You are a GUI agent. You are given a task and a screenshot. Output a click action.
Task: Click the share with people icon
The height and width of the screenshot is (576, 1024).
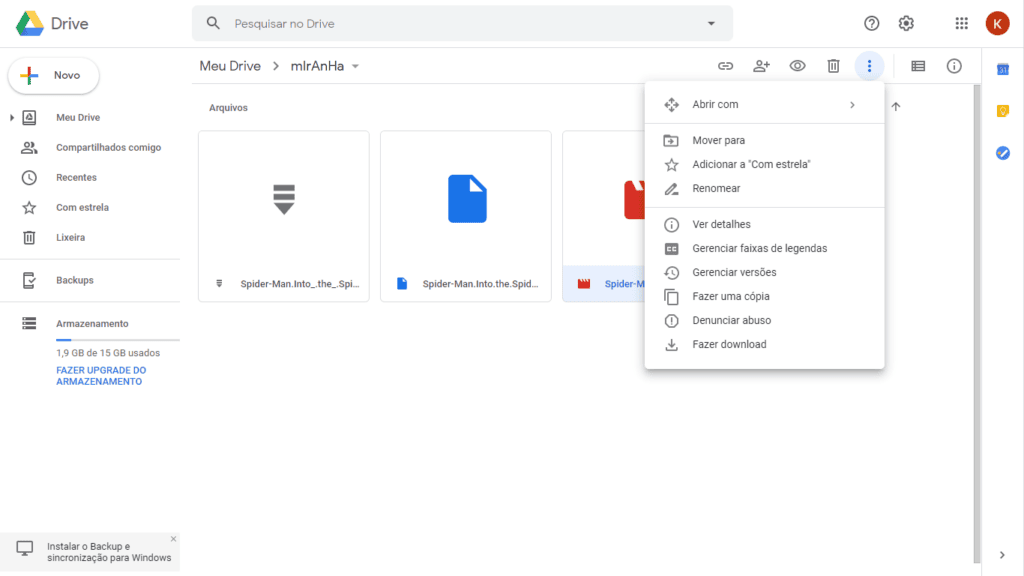761,66
